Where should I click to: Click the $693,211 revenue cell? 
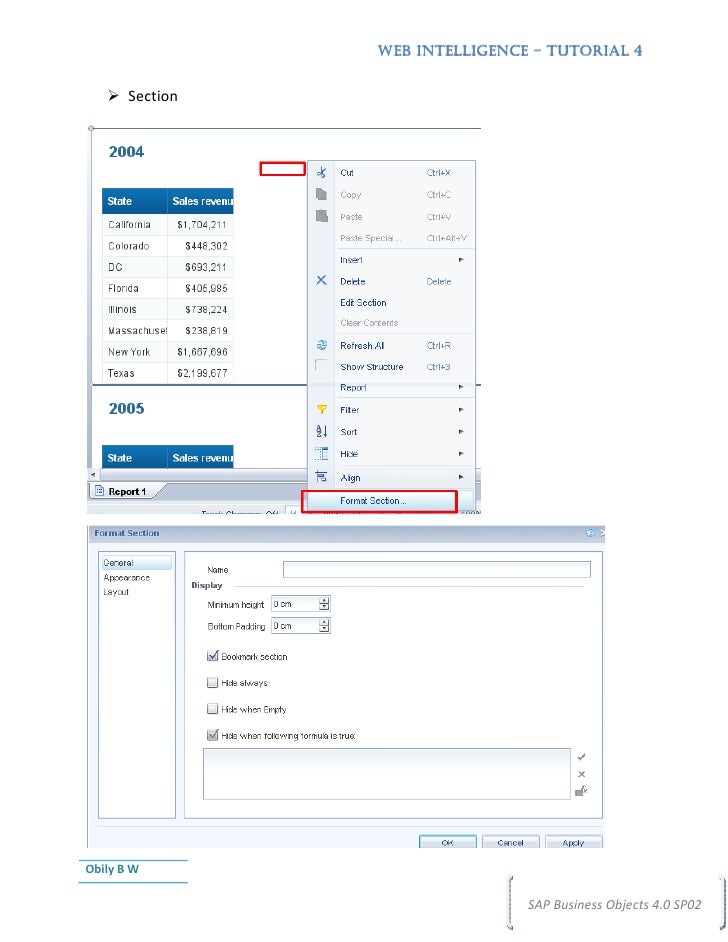[201, 267]
